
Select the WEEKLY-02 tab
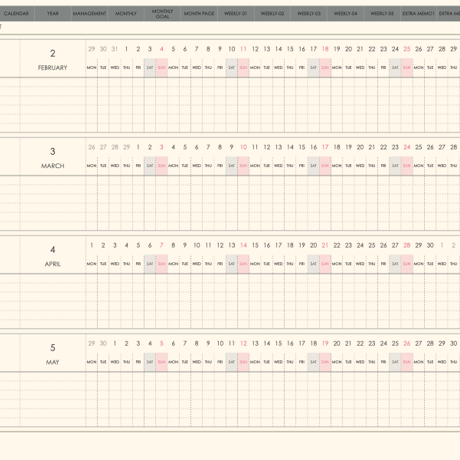(272, 14)
